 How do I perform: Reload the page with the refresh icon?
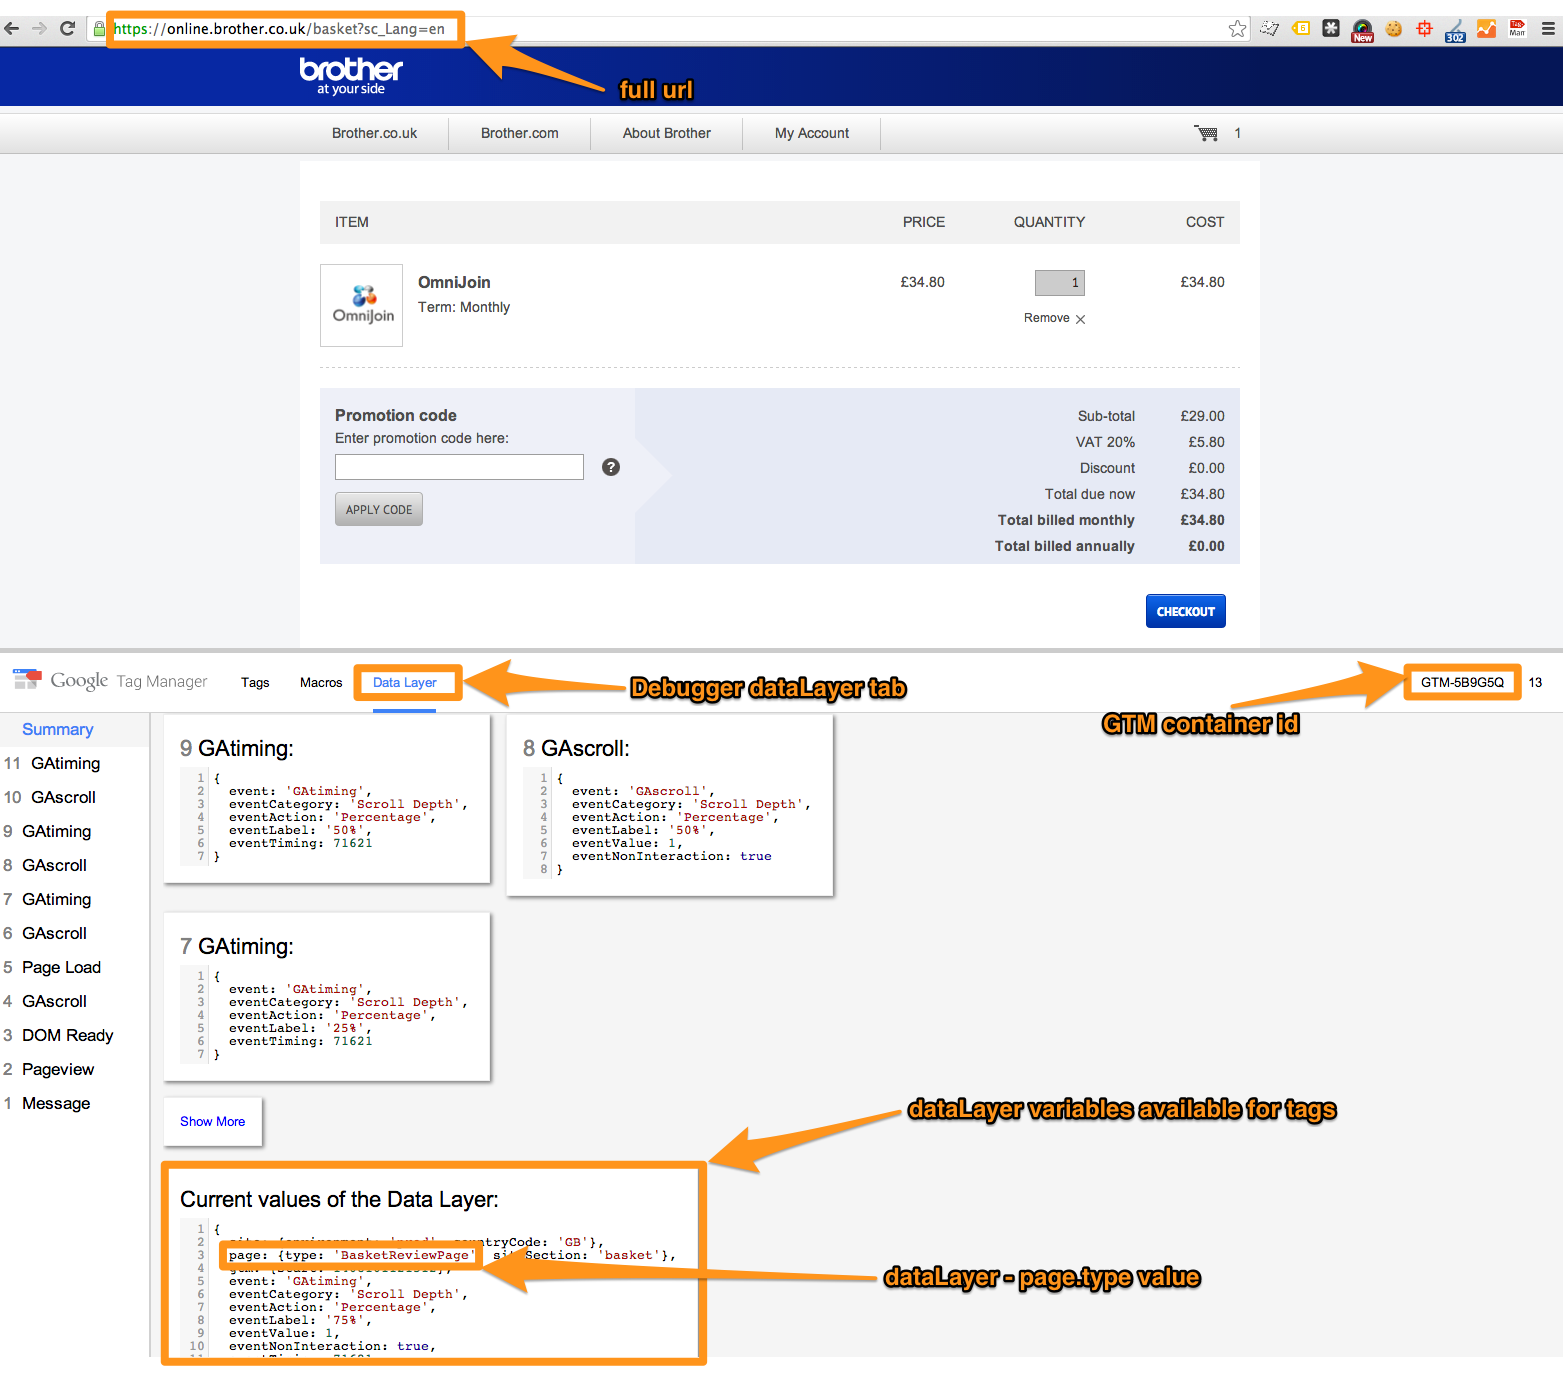point(68,28)
